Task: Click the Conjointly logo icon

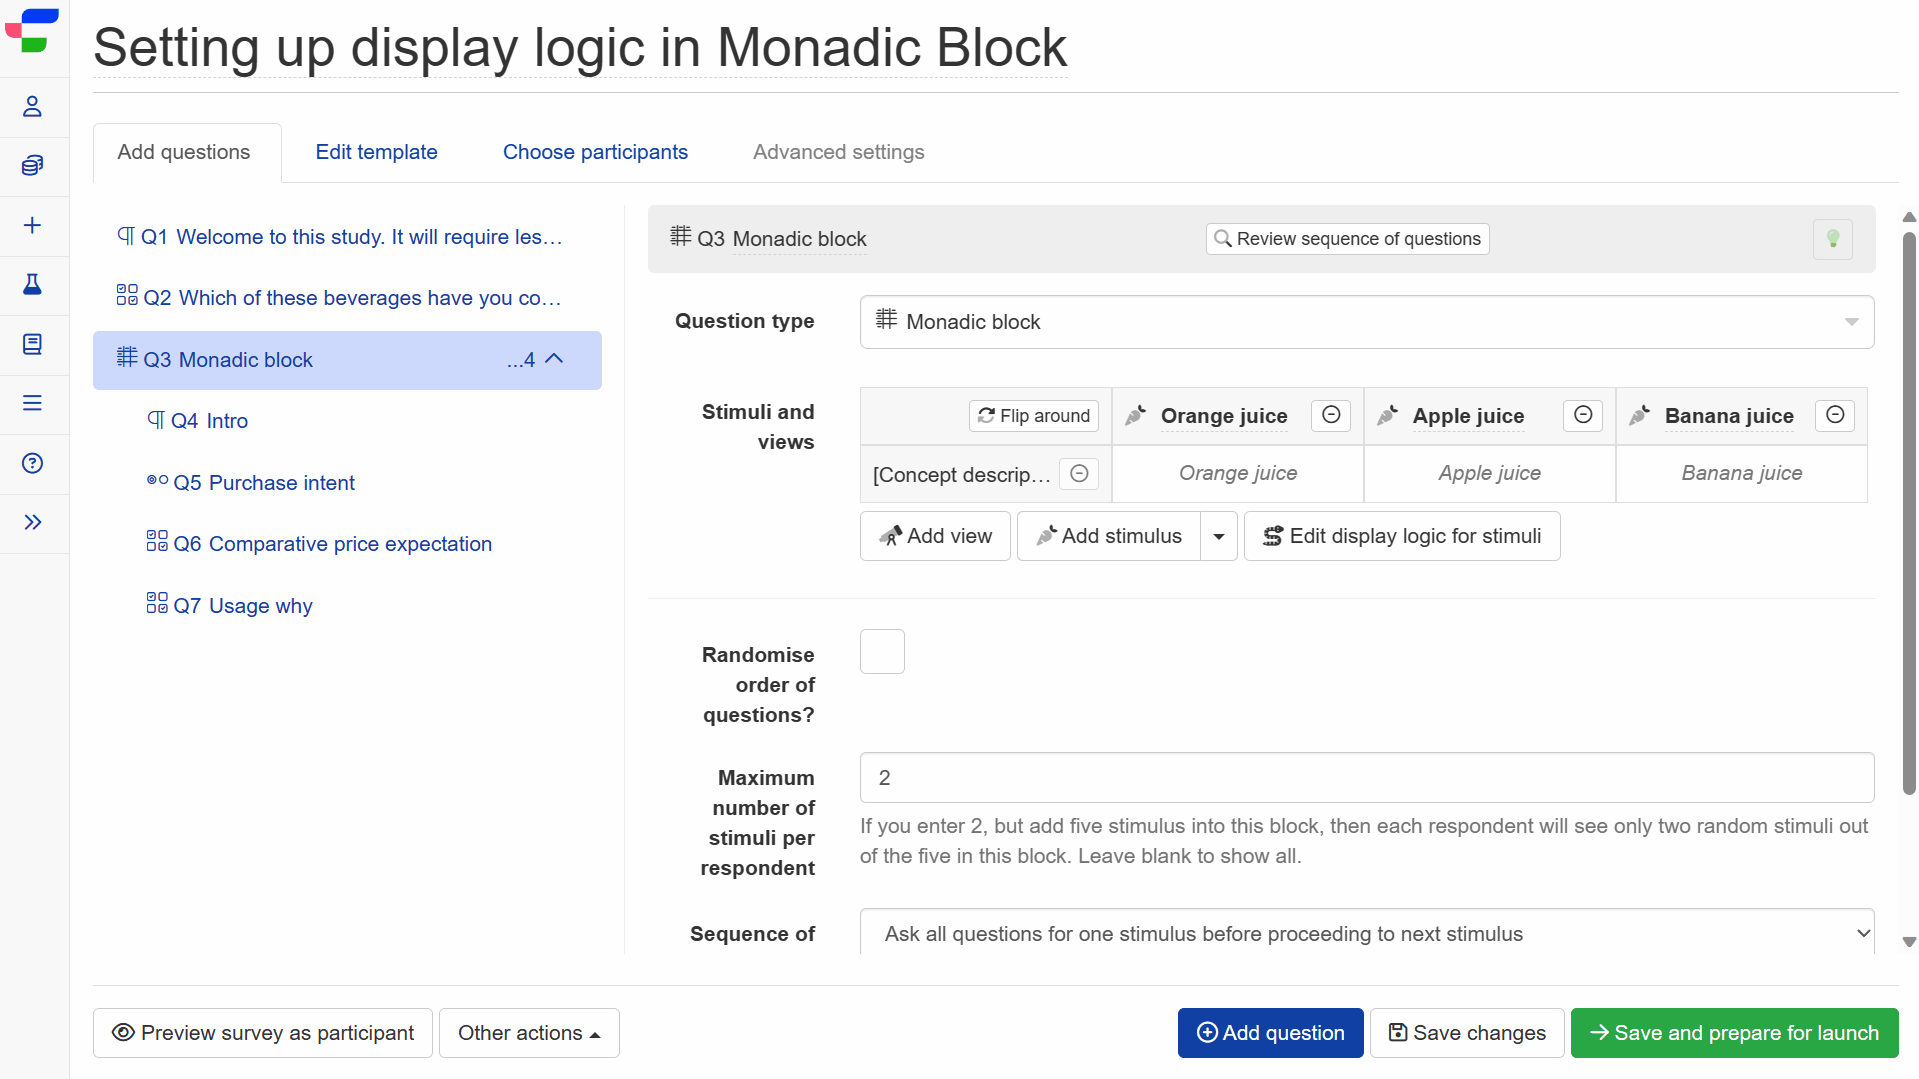Action: [32, 30]
